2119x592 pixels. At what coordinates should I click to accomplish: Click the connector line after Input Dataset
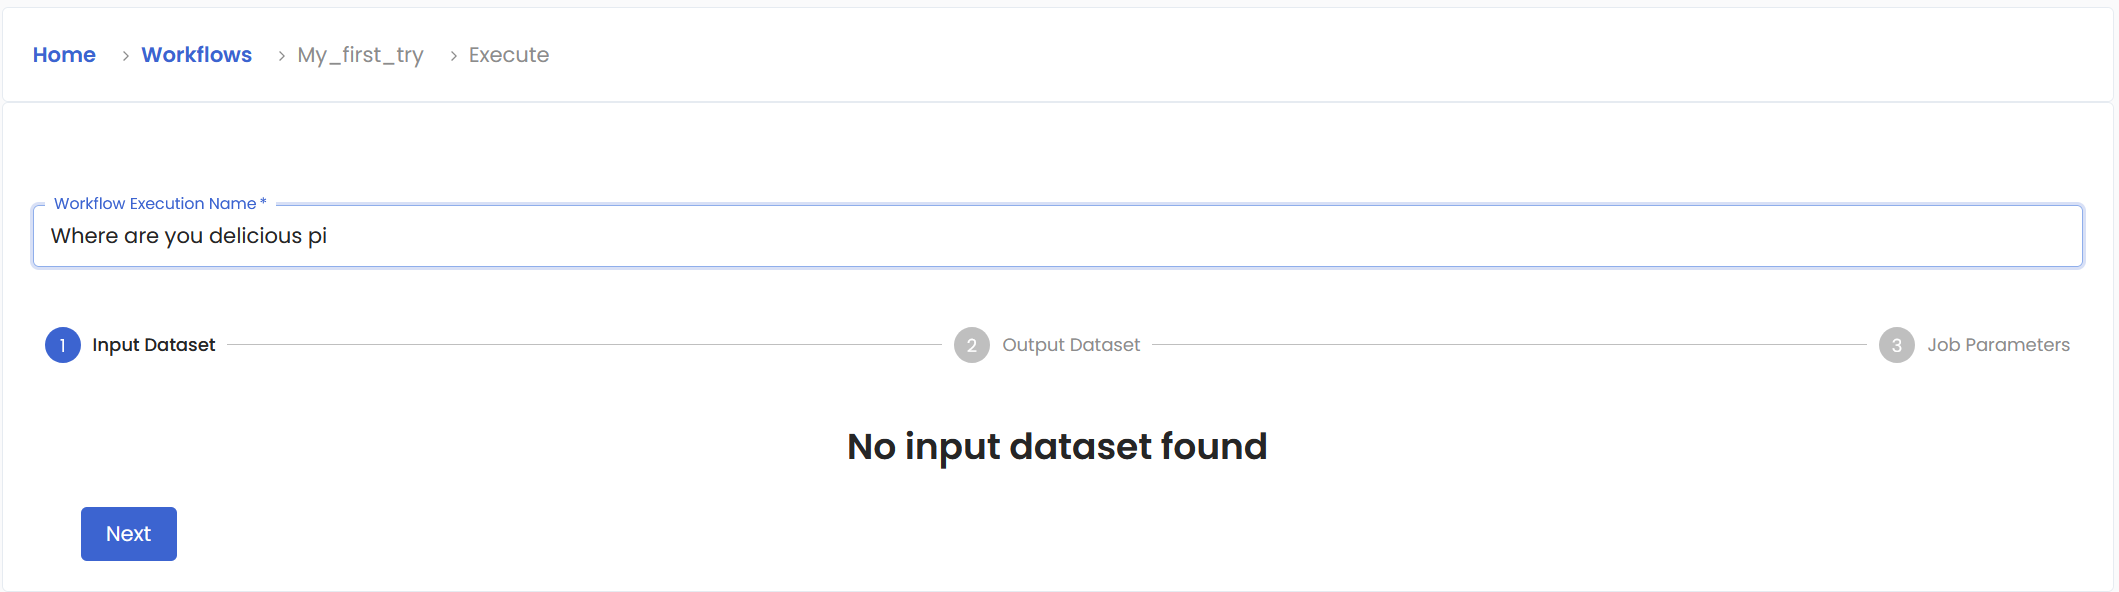point(584,345)
